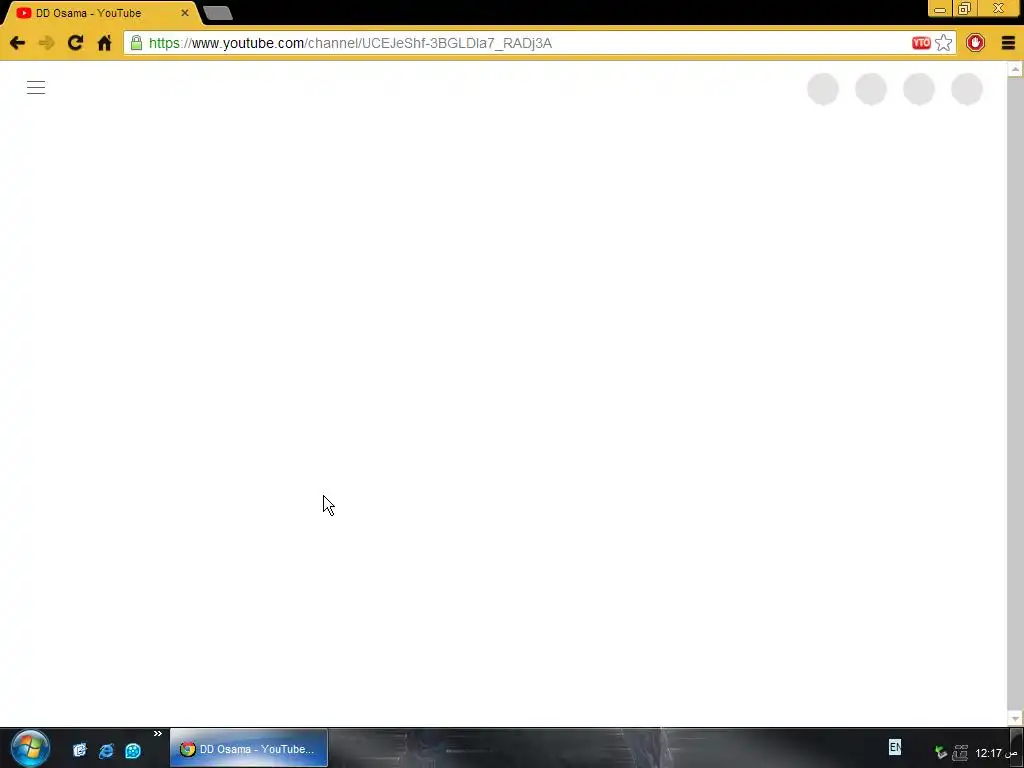Image resolution: width=1024 pixels, height=768 pixels.
Task: Launch Internet Explorer from quick launch
Action: coord(106,750)
